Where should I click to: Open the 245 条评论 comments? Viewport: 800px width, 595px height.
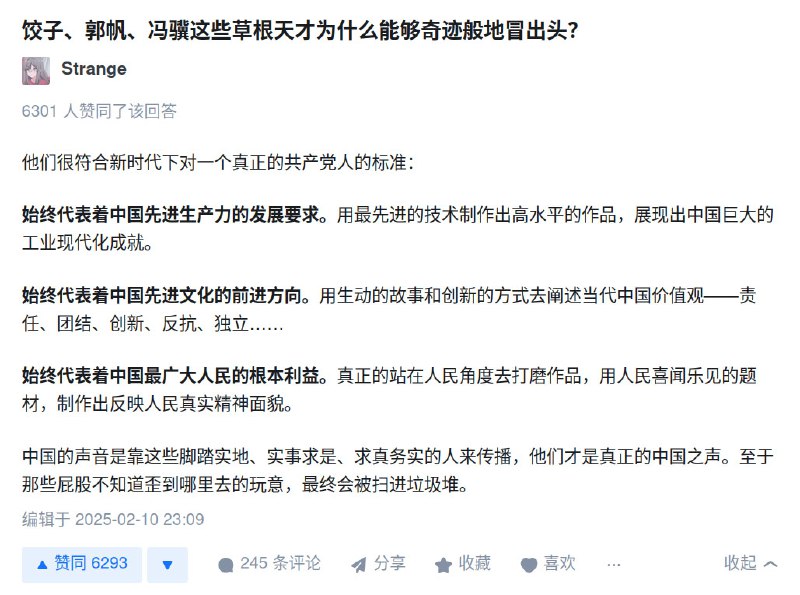269,564
